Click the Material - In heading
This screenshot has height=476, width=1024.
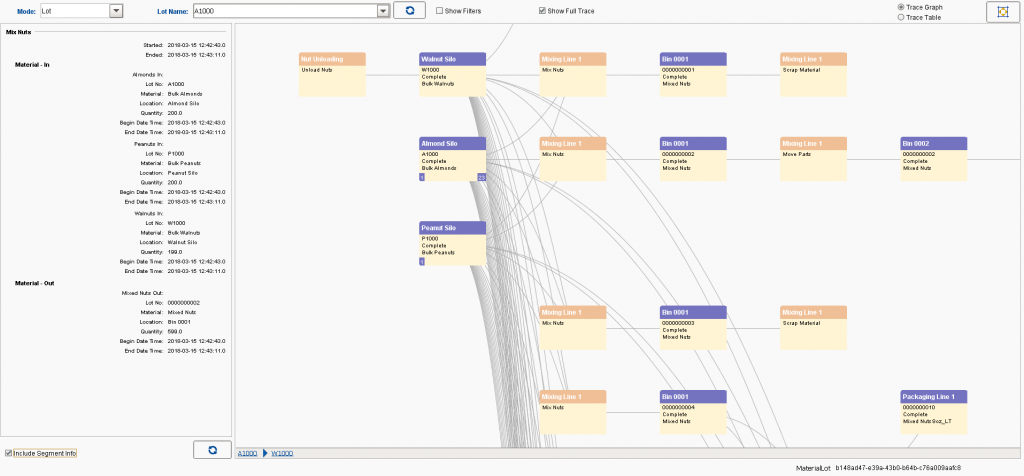[32, 65]
